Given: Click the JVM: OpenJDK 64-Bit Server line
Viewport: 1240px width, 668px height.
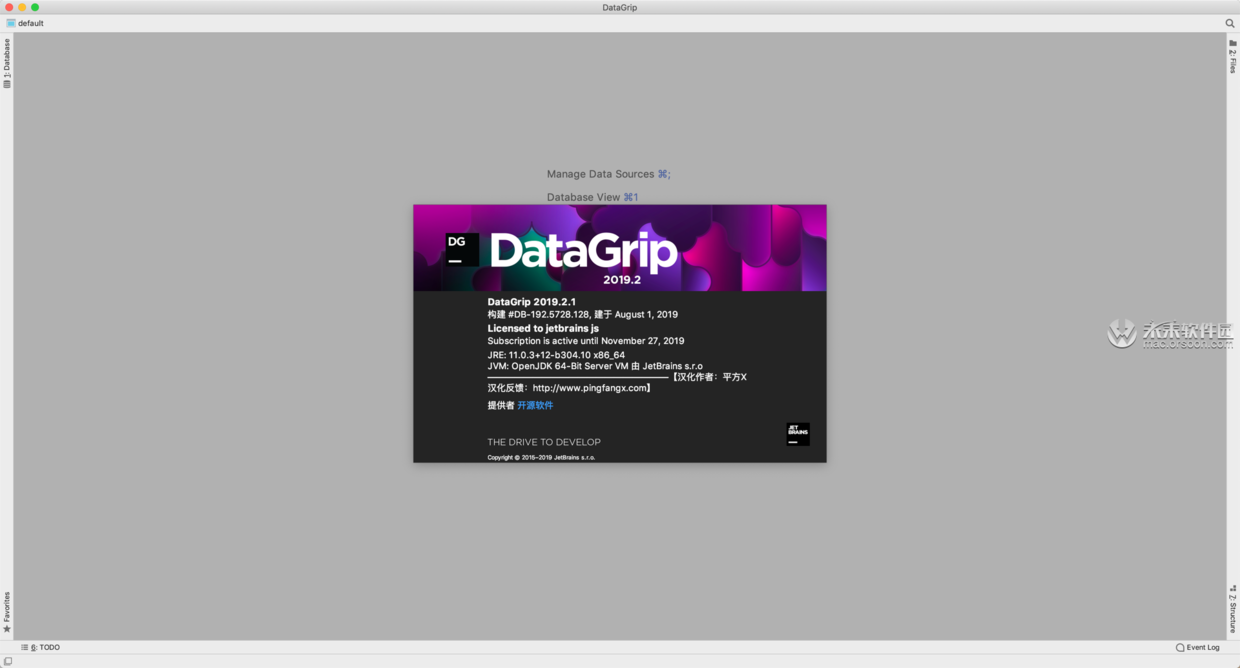Looking at the screenshot, I should coord(595,366).
